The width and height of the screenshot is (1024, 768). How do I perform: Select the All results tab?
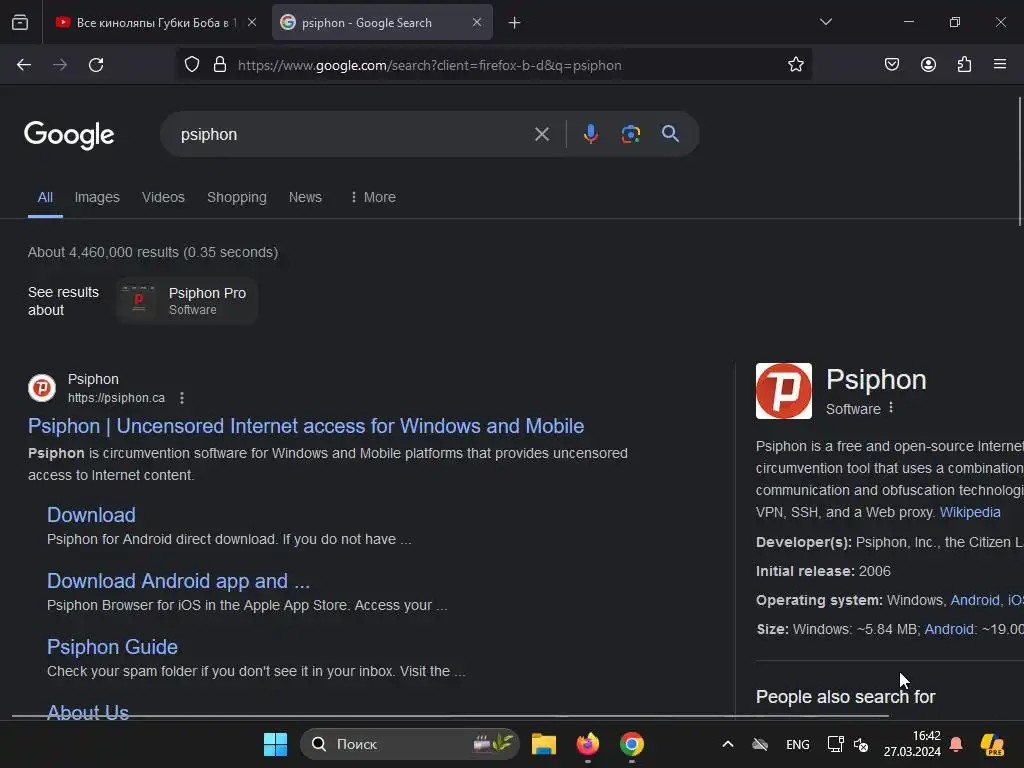click(45, 197)
